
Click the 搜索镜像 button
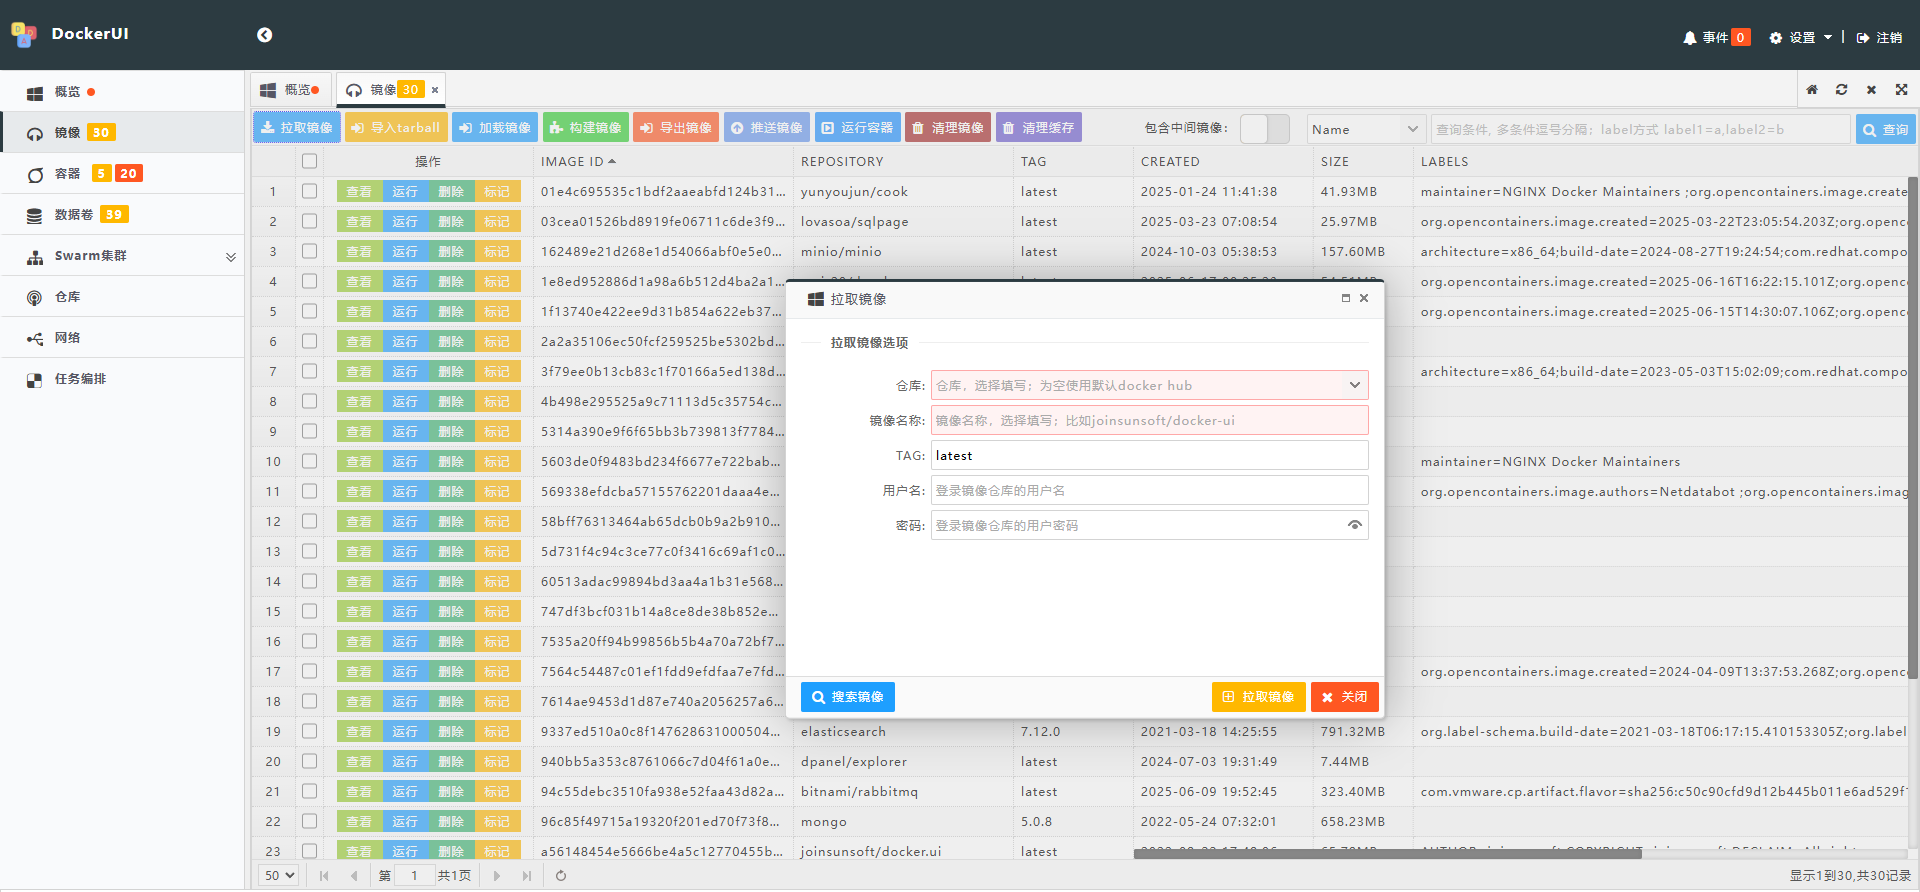(847, 697)
